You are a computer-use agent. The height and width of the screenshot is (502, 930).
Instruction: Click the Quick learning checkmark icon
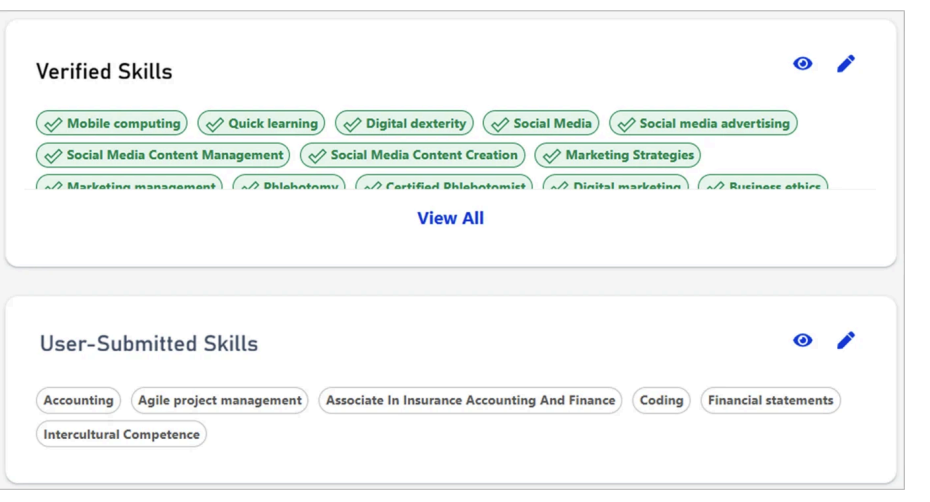pos(214,124)
